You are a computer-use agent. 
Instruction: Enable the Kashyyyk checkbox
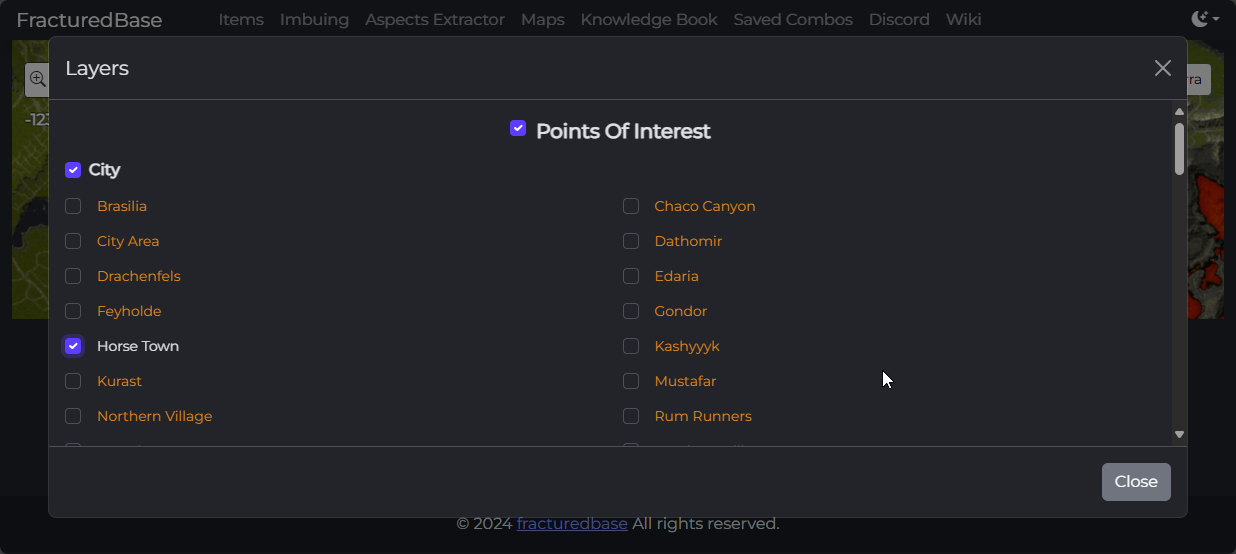tap(631, 346)
